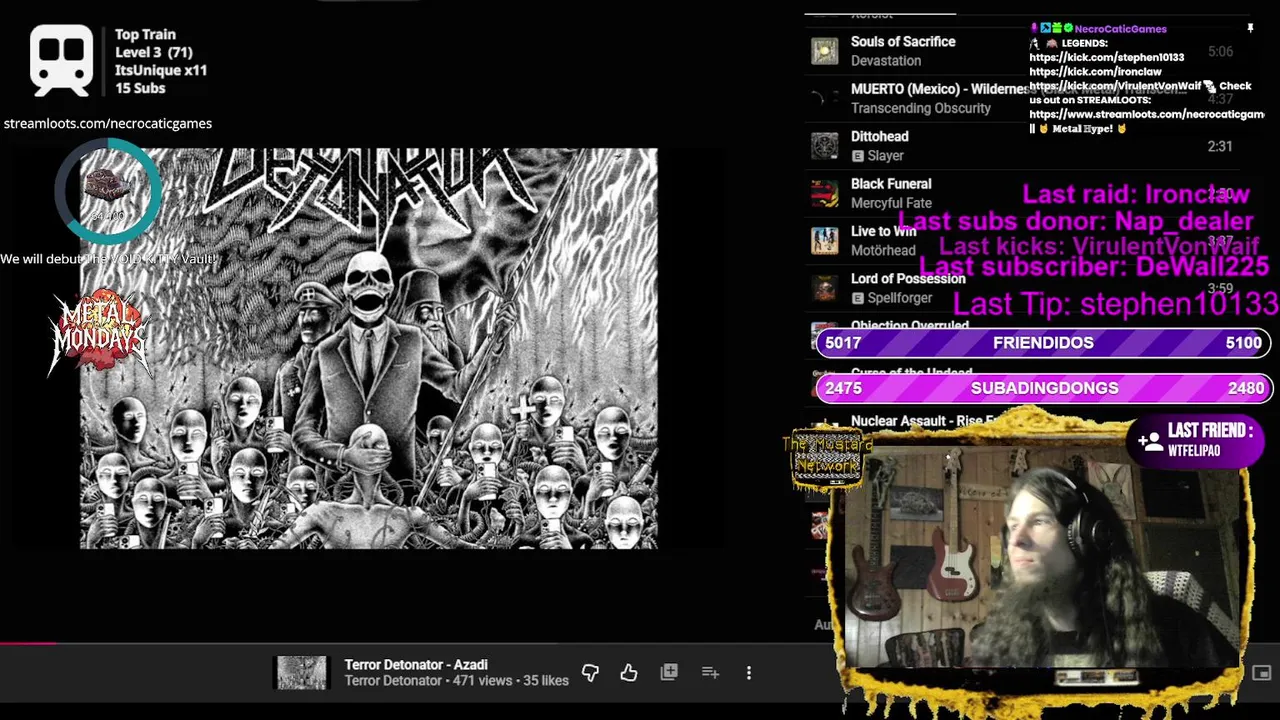The height and width of the screenshot is (720, 1280).
Task: Open the Dittohead album thumbnail
Action: click(x=825, y=146)
